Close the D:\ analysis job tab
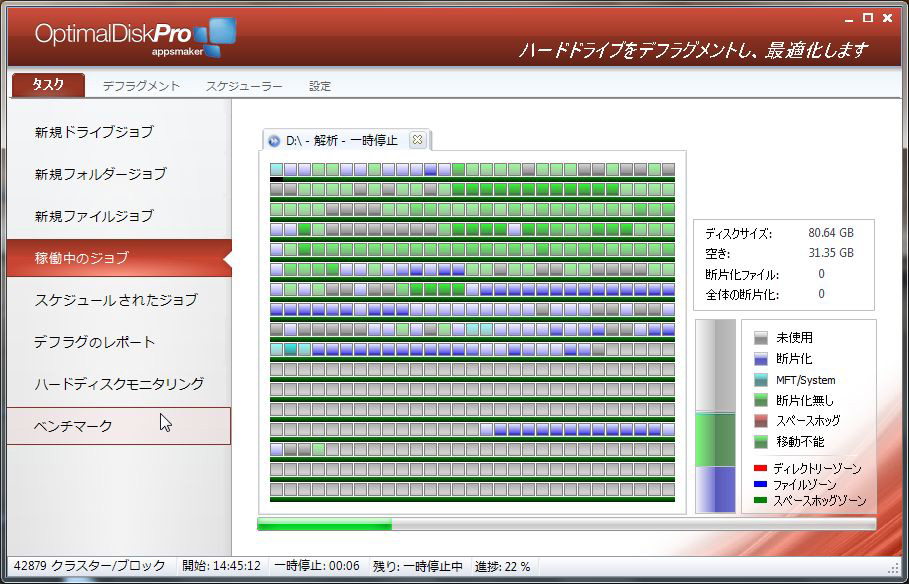909x584 pixels. [417, 140]
